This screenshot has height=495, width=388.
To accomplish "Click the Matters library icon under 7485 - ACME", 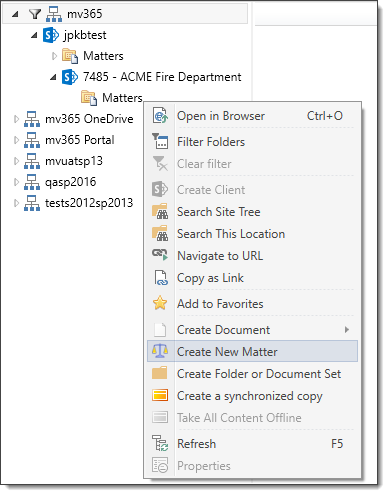I will (89, 98).
